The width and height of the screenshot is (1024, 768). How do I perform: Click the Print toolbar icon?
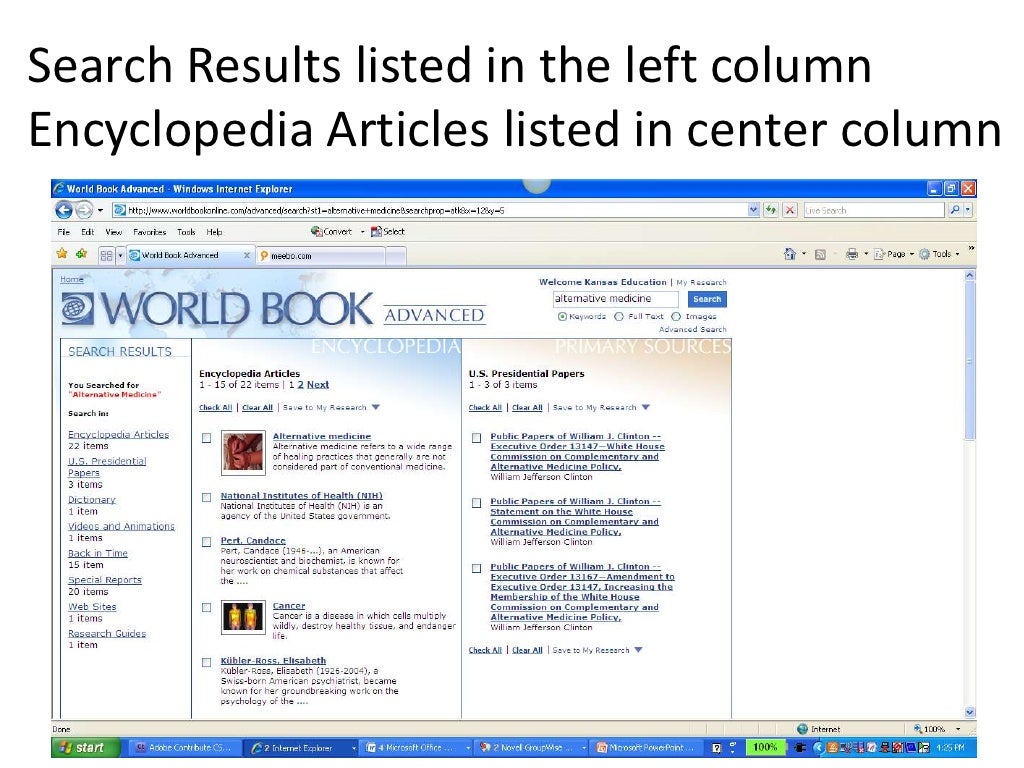[852, 254]
